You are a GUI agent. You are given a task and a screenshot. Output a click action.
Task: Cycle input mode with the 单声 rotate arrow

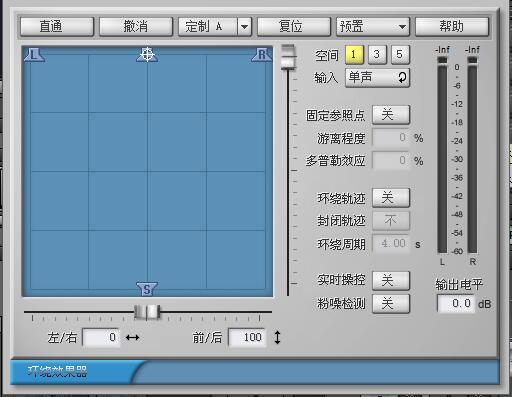coord(402,78)
